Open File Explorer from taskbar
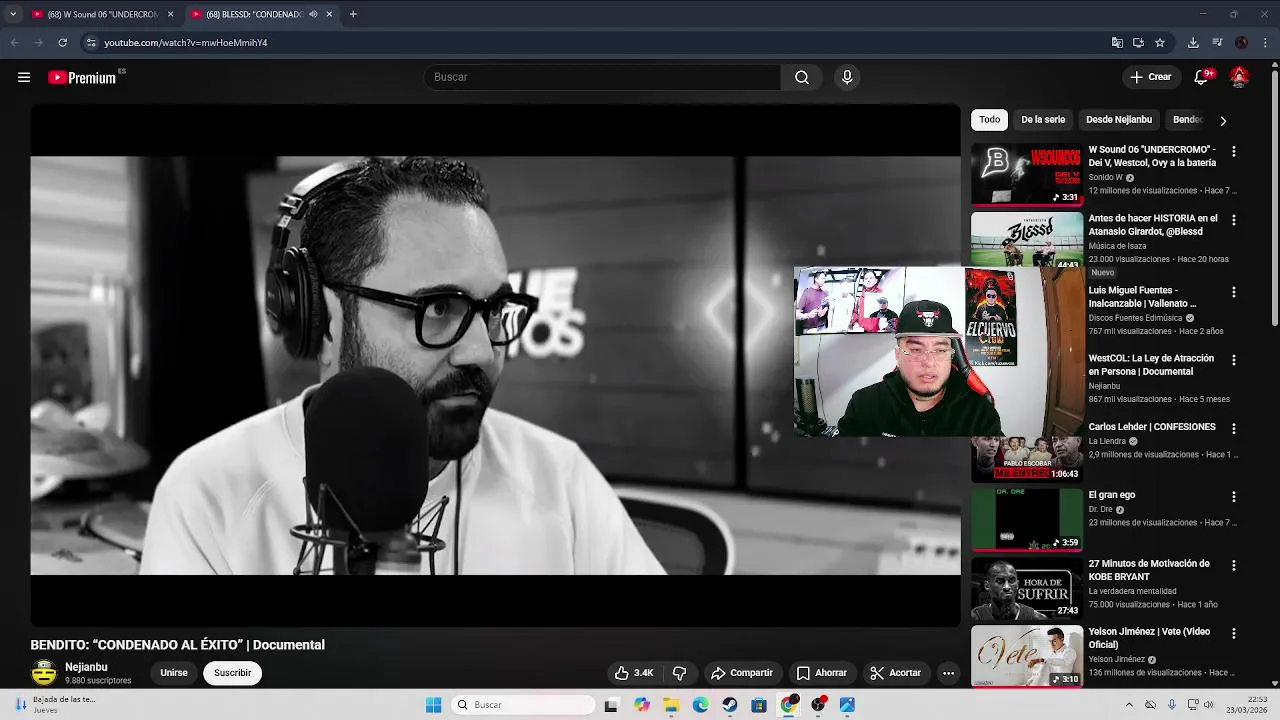 pyautogui.click(x=671, y=705)
